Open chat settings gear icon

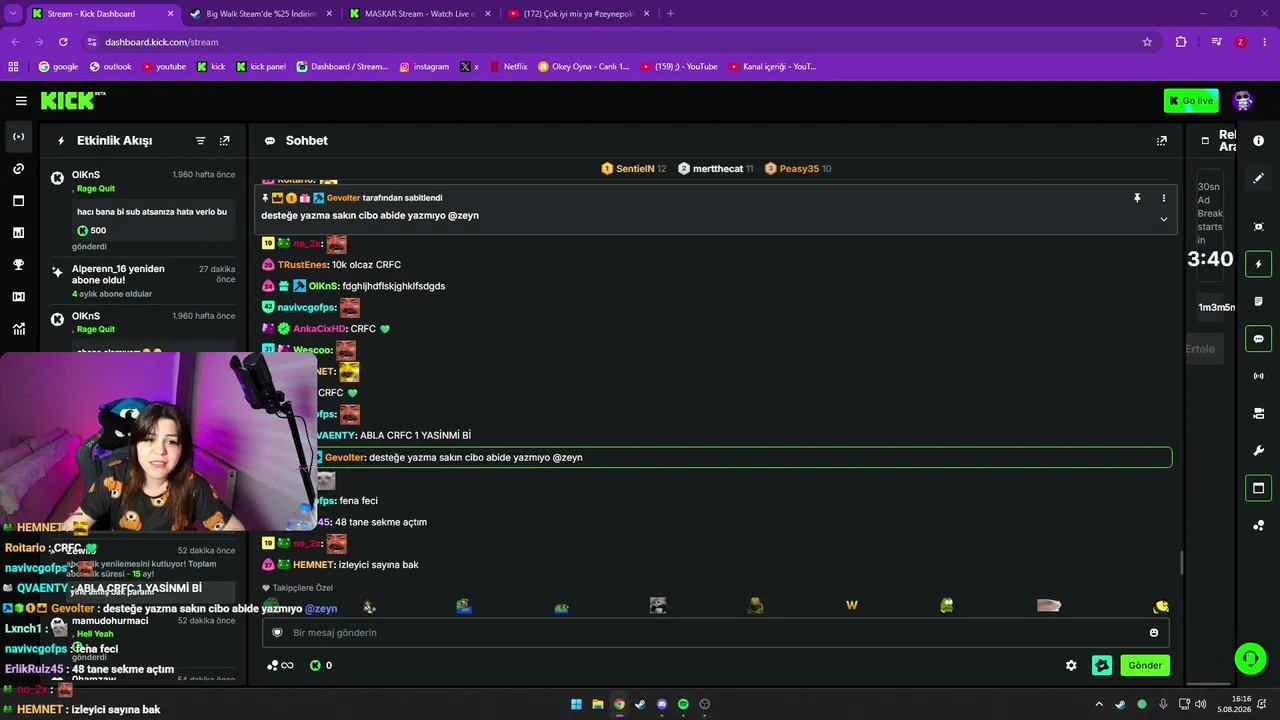[x=1071, y=666]
